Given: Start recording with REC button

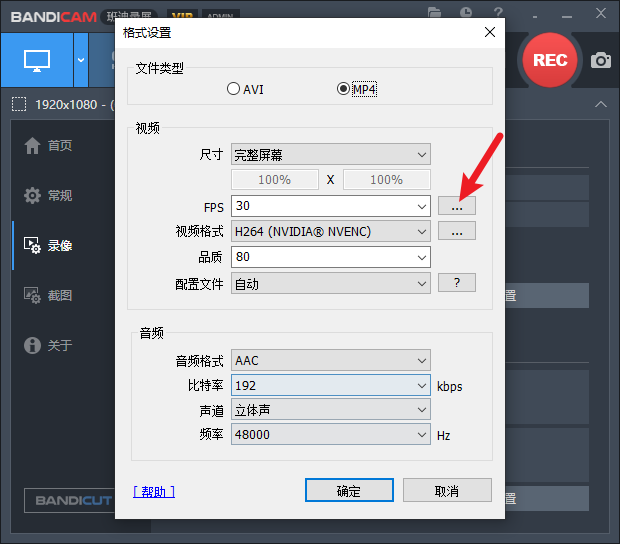Looking at the screenshot, I should 550,60.
